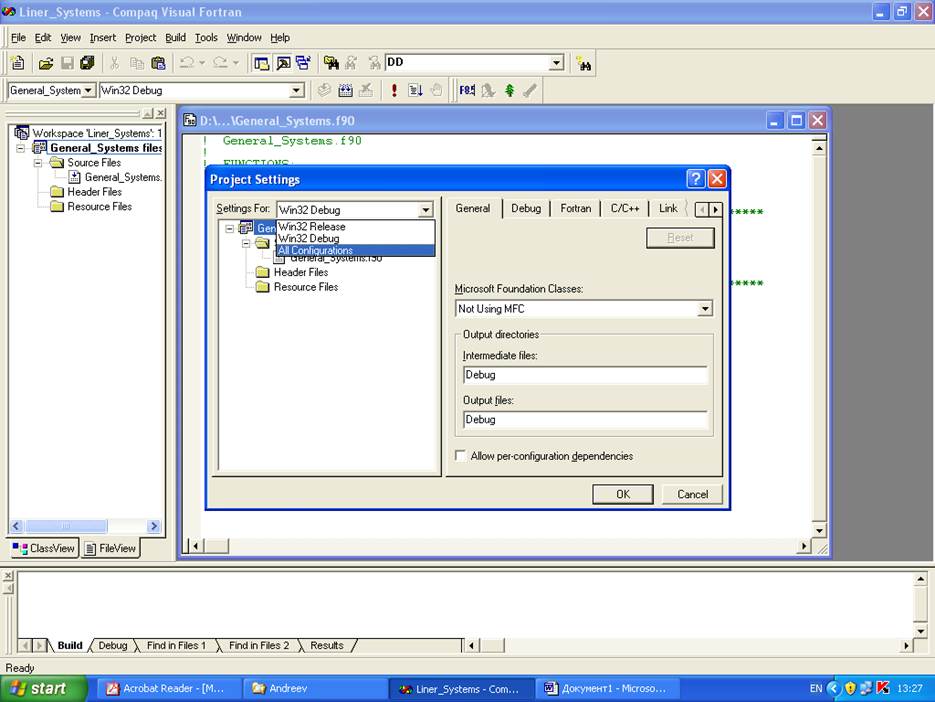Click the Workspace window toggle icon
The height and width of the screenshot is (702, 935).
click(x=261, y=63)
